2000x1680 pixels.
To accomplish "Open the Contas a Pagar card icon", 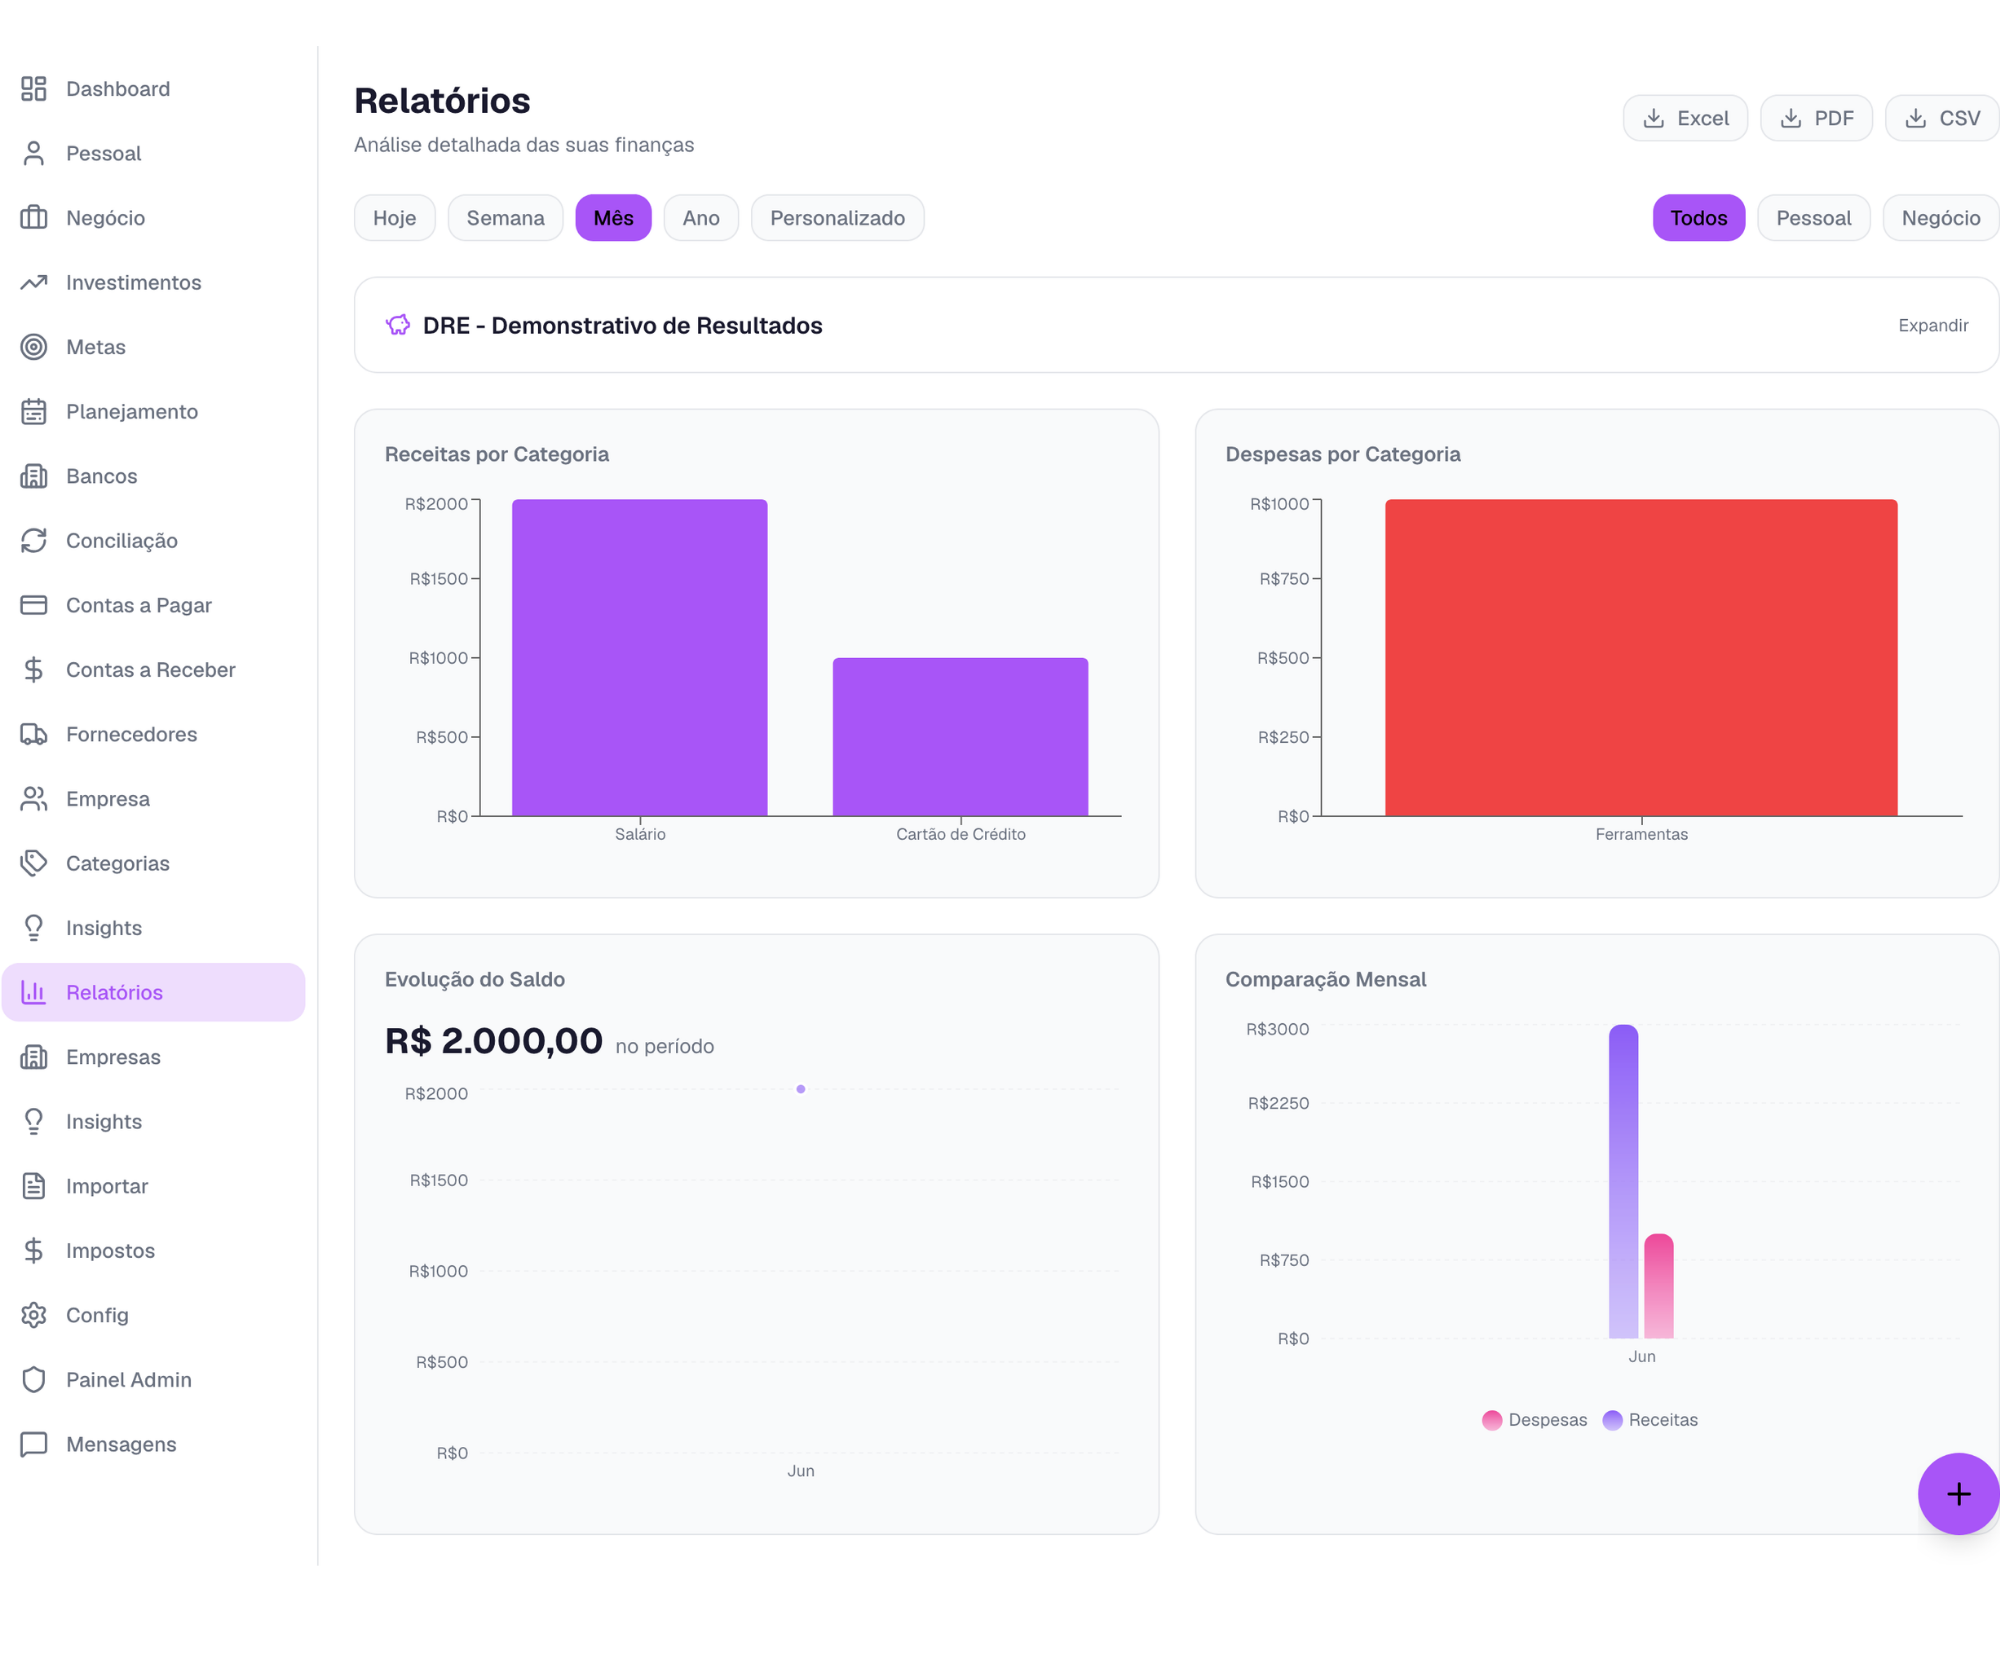I will 34,605.
